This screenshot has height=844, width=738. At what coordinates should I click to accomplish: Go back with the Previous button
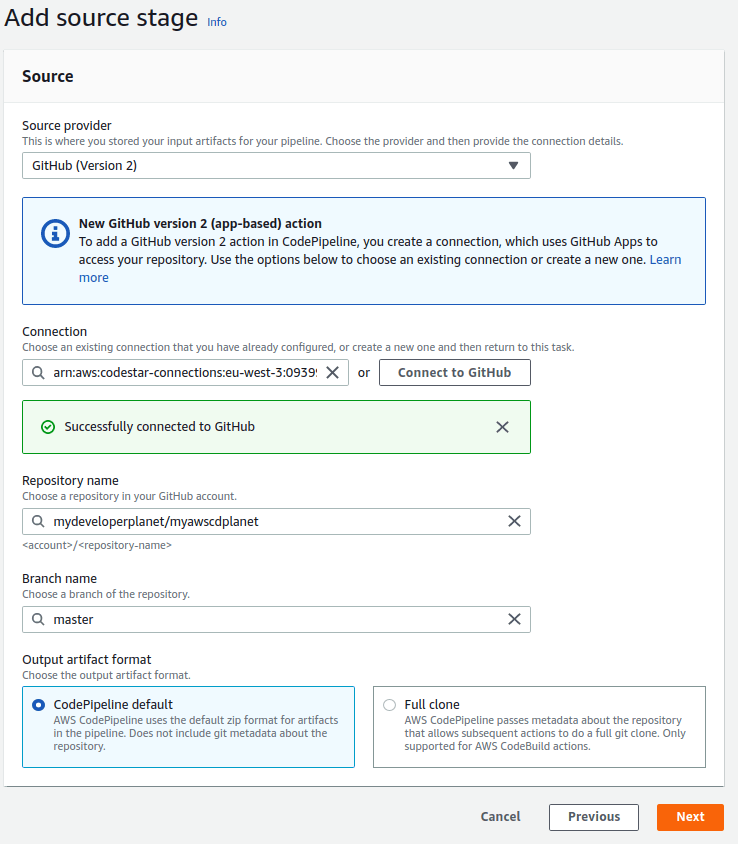click(x=594, y=817)
